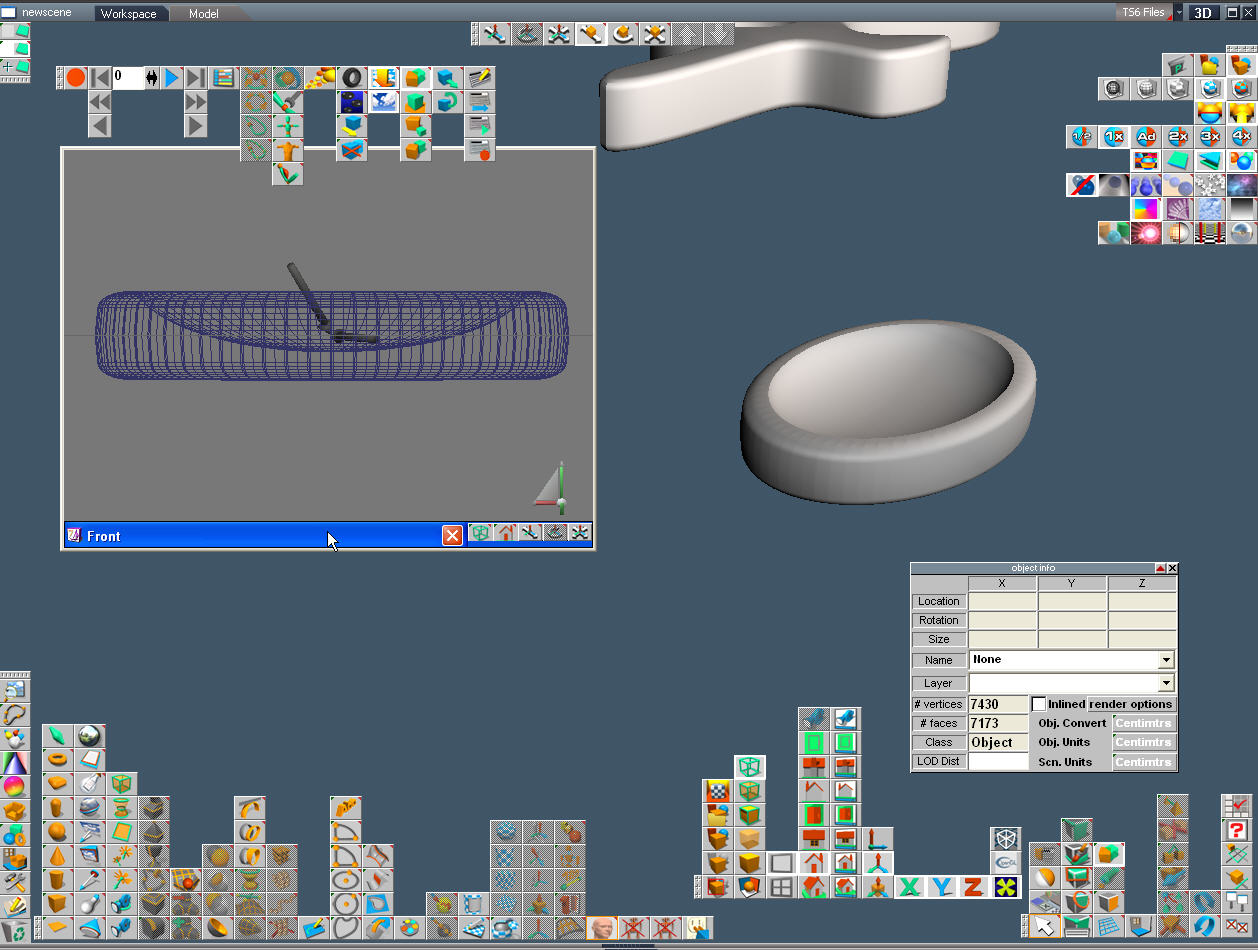Add a spotlight with the blue cone

(90, 928)
